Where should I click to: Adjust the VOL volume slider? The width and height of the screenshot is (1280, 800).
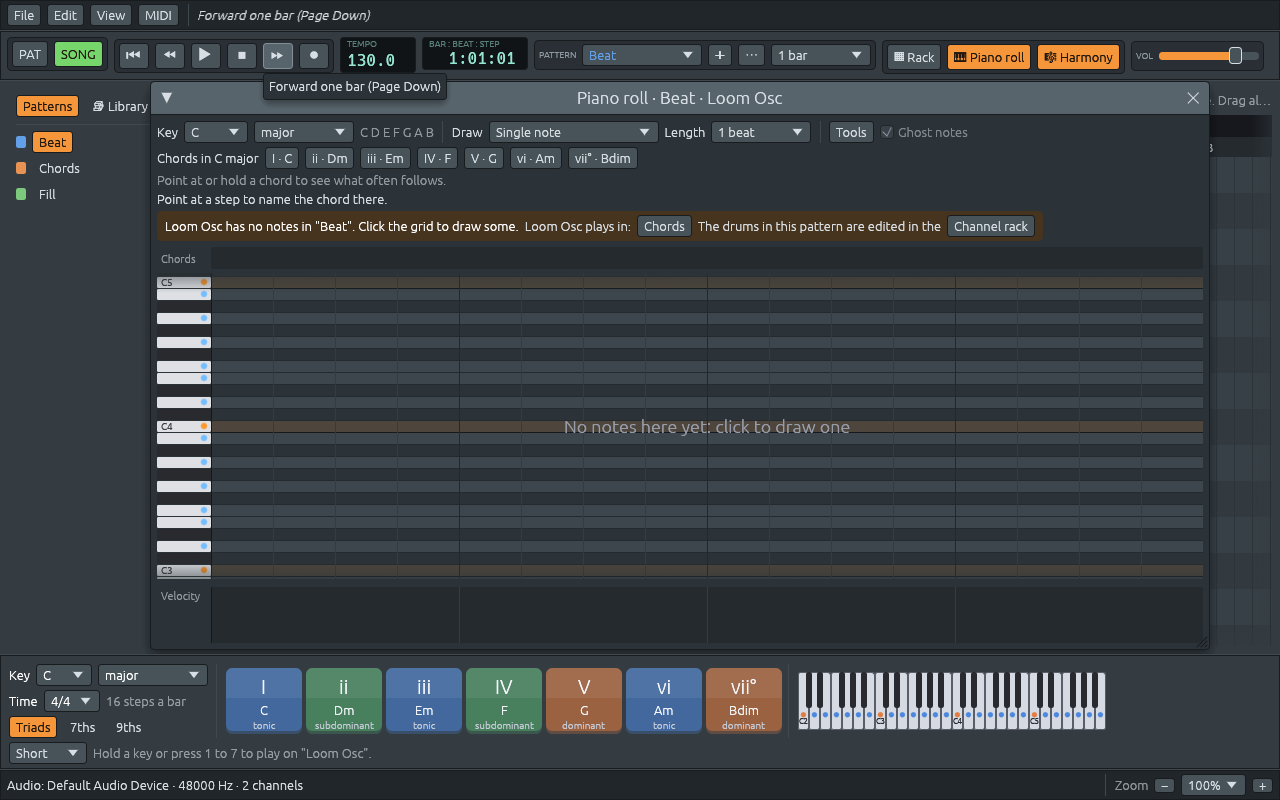[1207, 56]
